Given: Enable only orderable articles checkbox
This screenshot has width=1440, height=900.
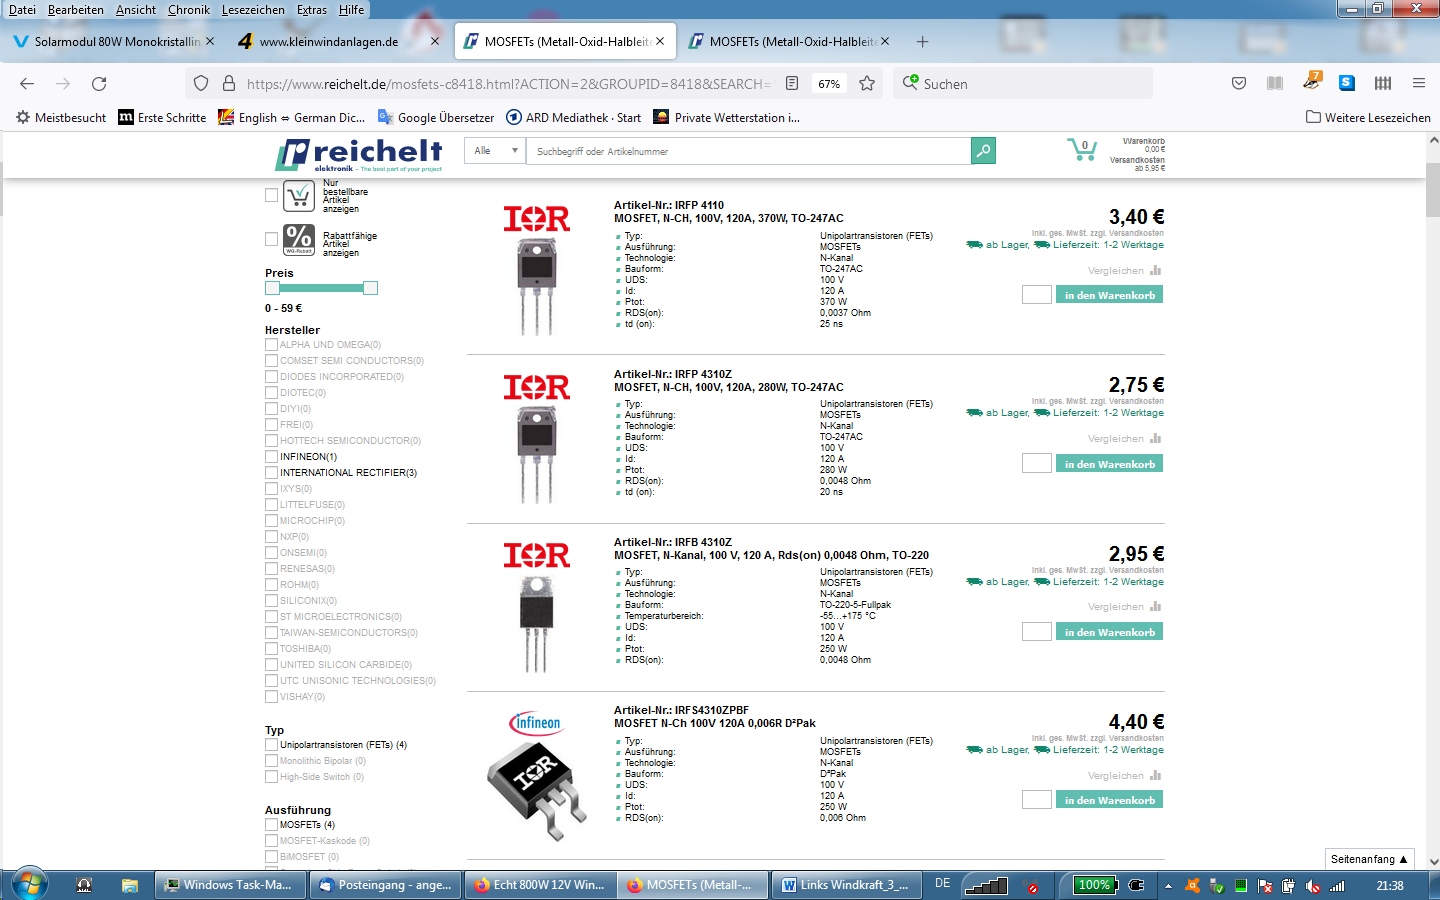Looking at the screenshot, I should coord(271,195).
